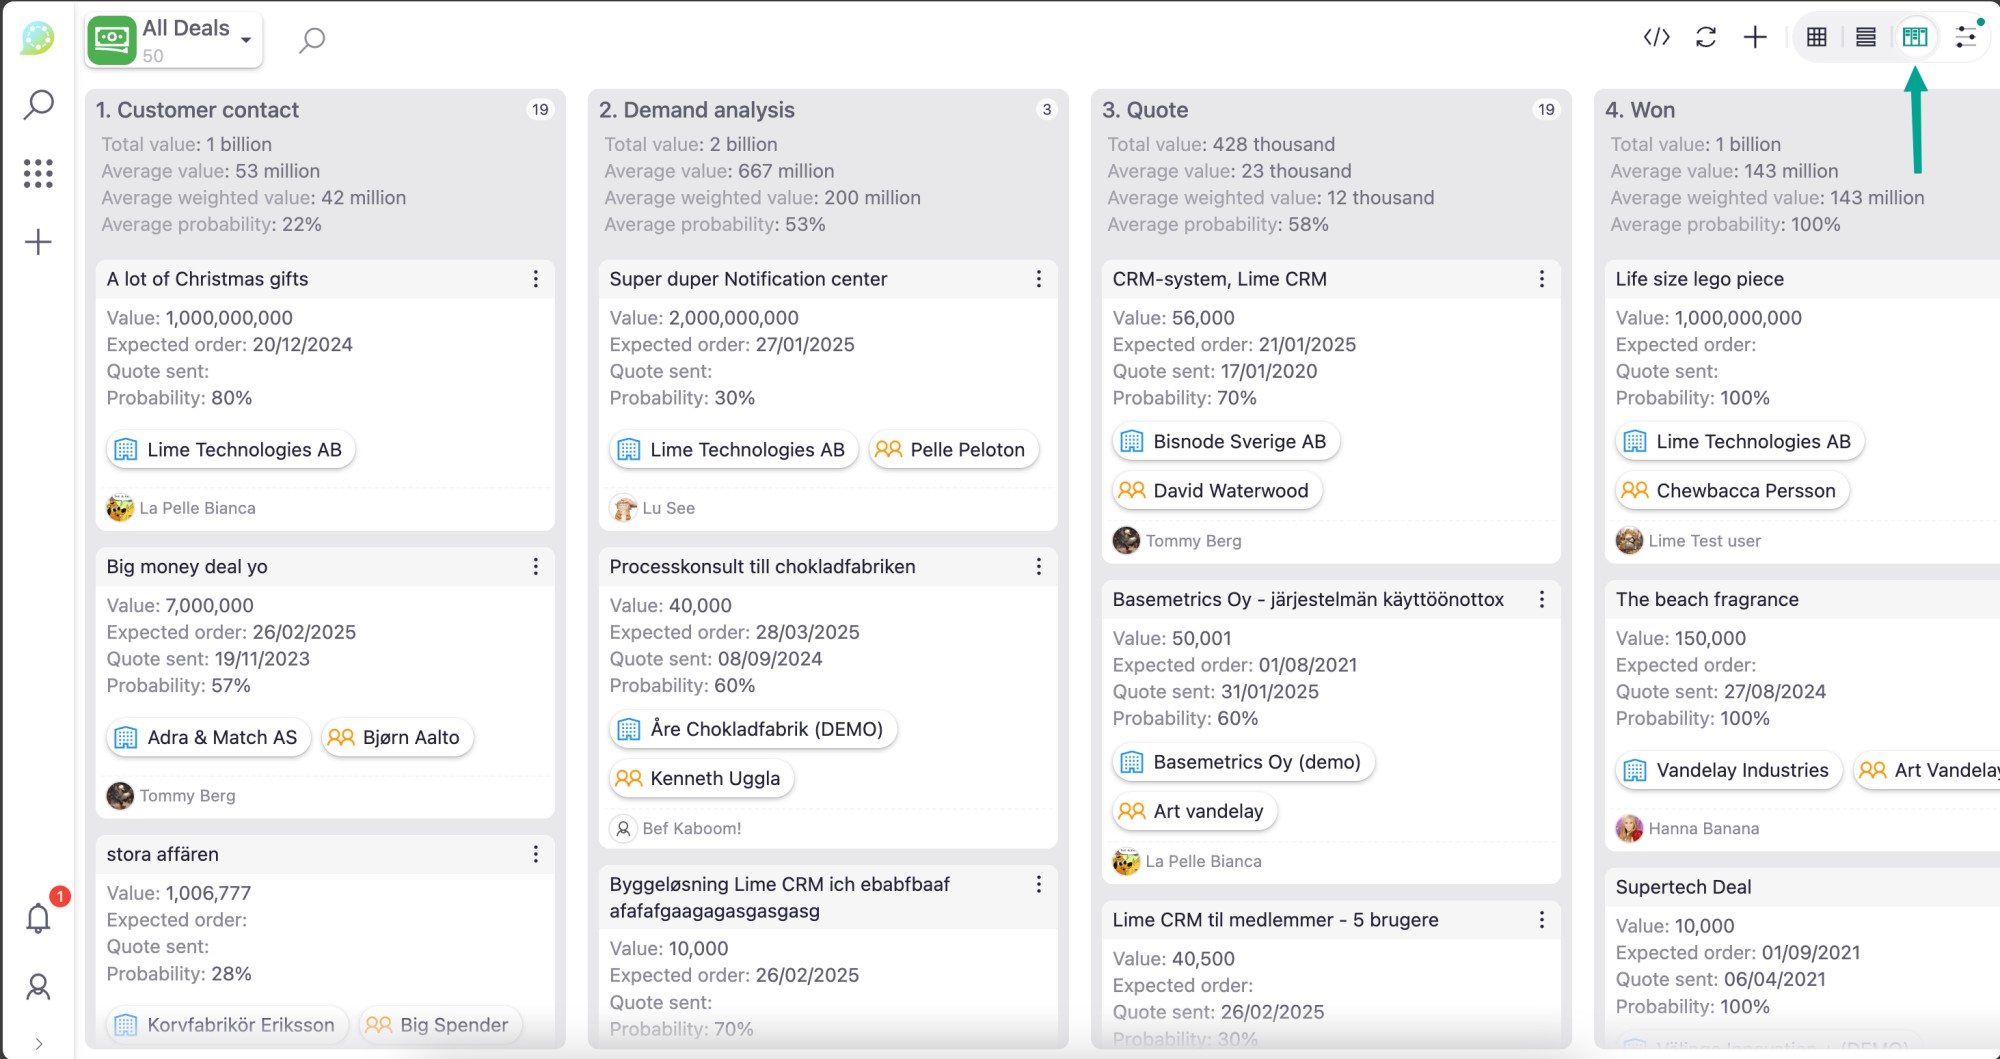Open search from the left sidebar

38,104
